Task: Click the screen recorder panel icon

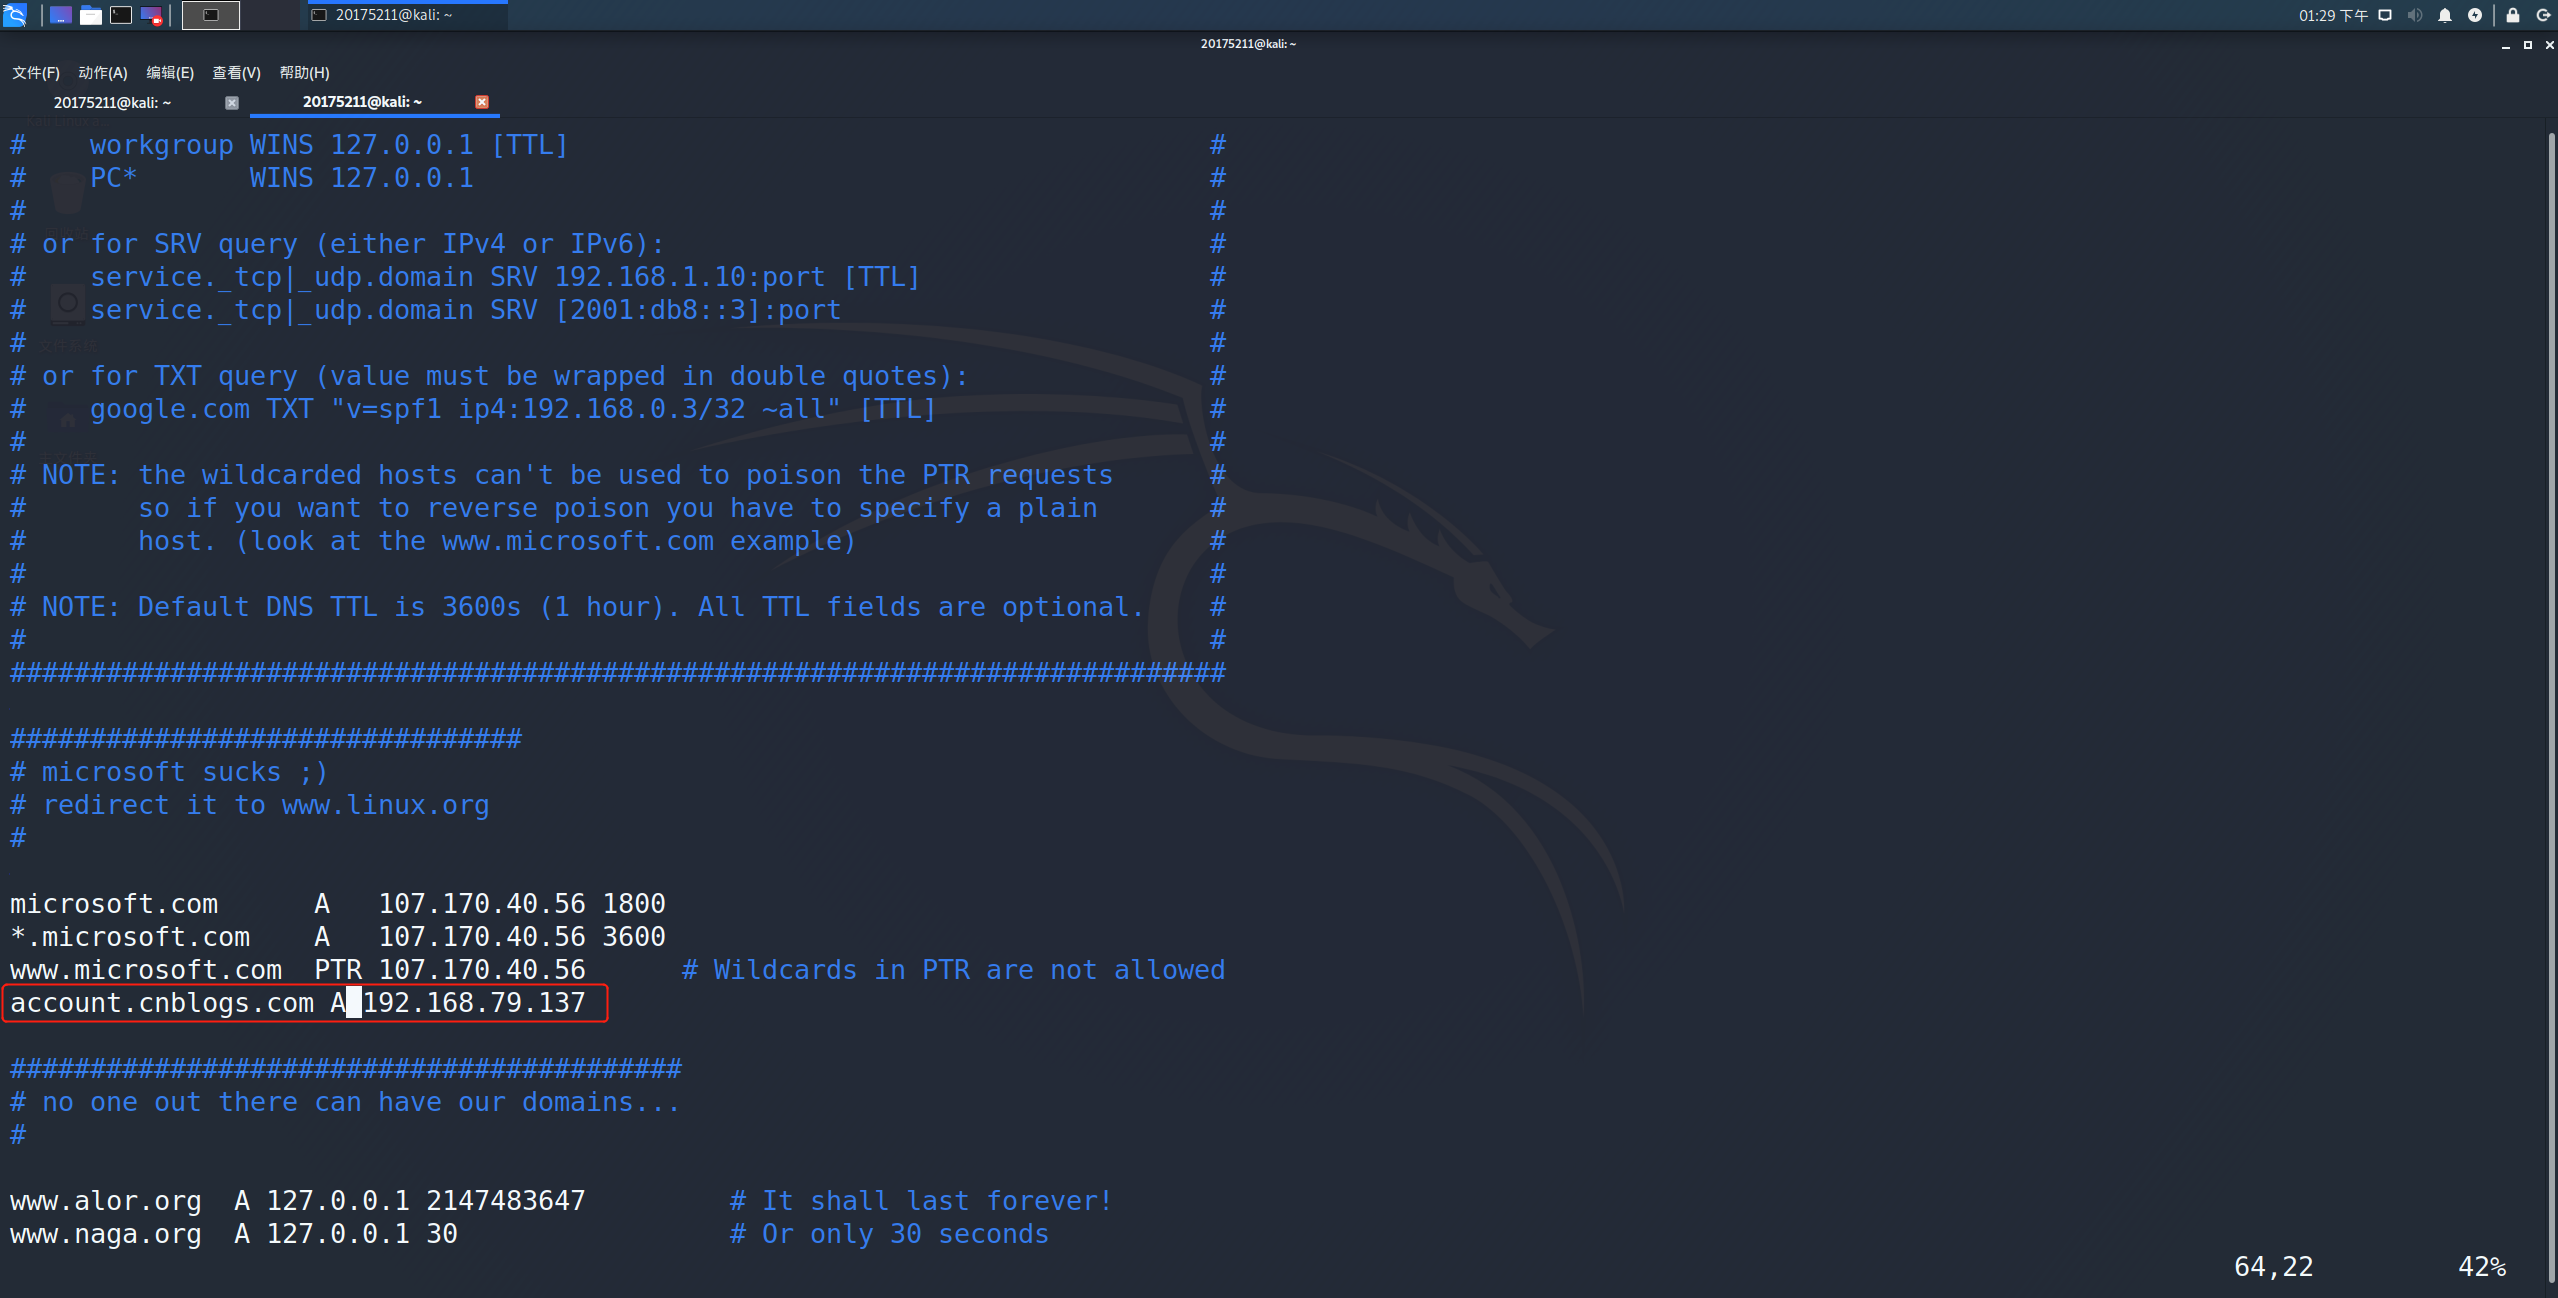Action: point(151,15)
